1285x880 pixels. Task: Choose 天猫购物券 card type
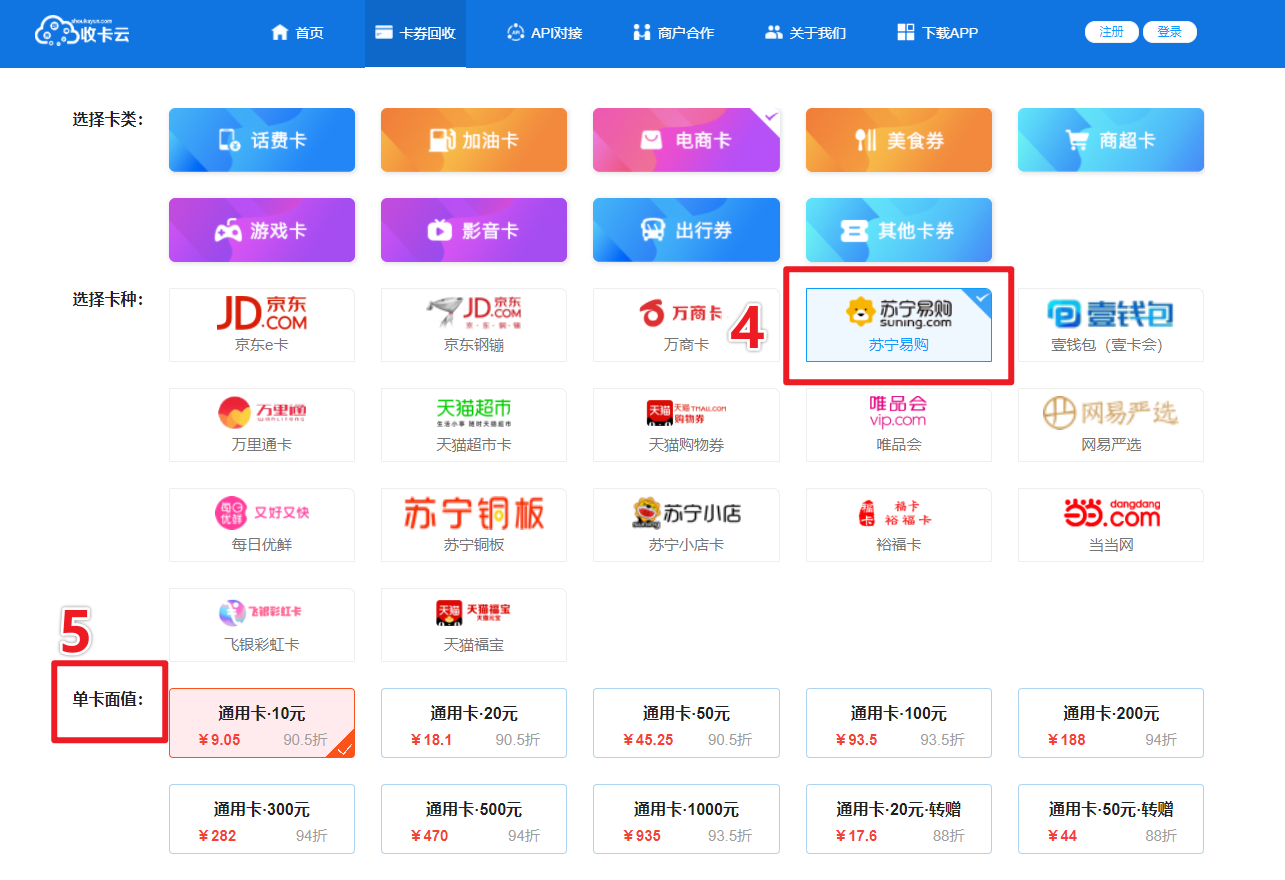click(x=686, y=425)
